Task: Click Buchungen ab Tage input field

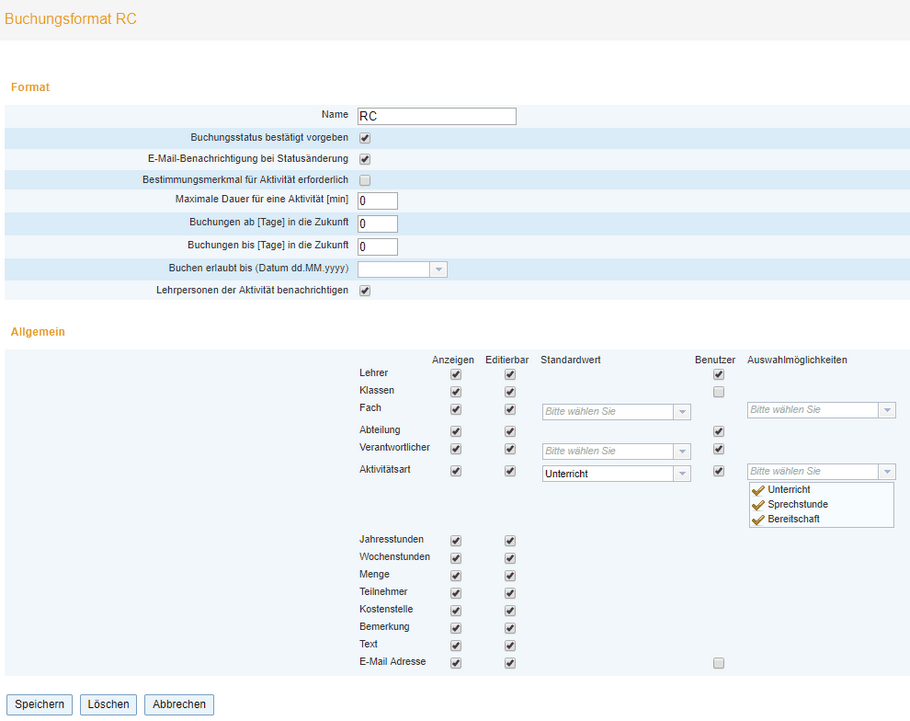Action: pyautogui.click(x=377, y=223)
